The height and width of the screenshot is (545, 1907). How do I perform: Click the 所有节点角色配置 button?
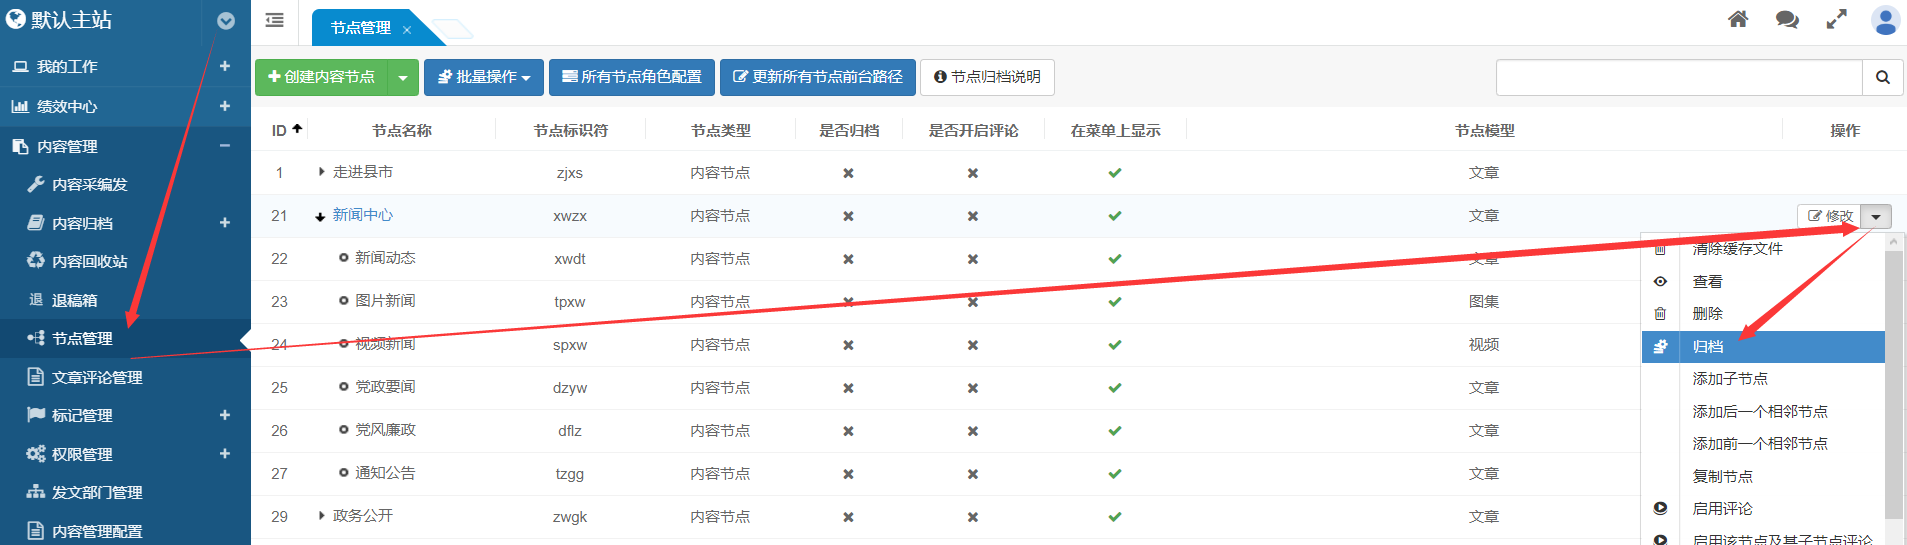click(632, 77)
